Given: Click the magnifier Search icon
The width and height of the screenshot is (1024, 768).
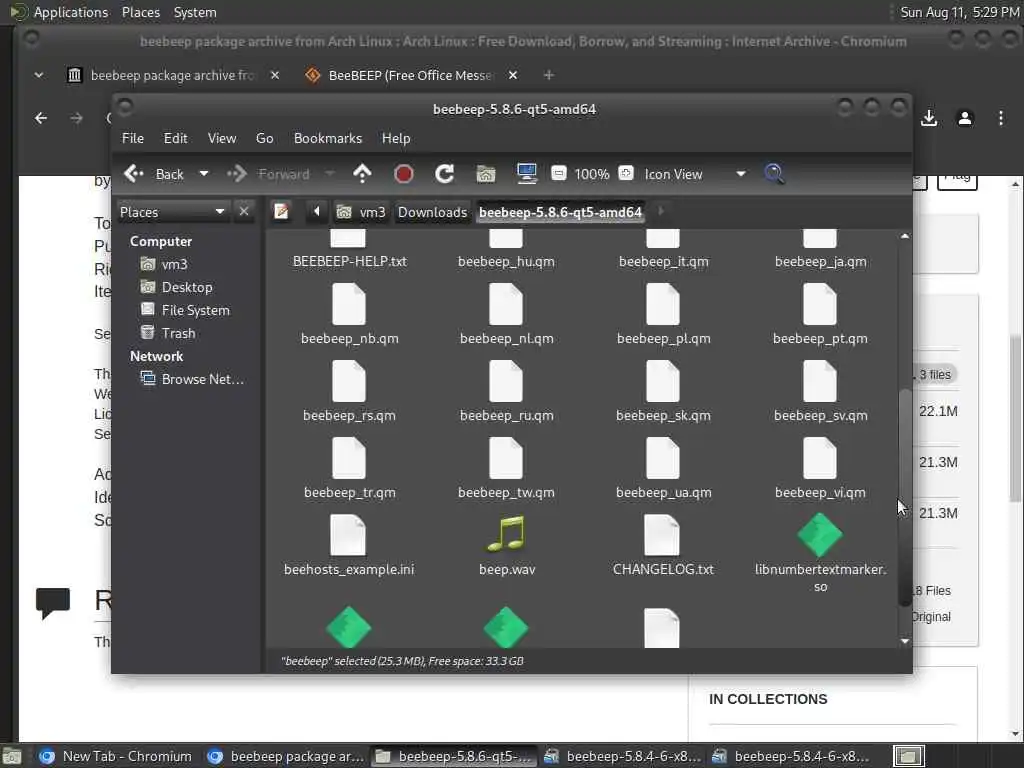Looking at the screenshot, I should [x=775, y=174].
